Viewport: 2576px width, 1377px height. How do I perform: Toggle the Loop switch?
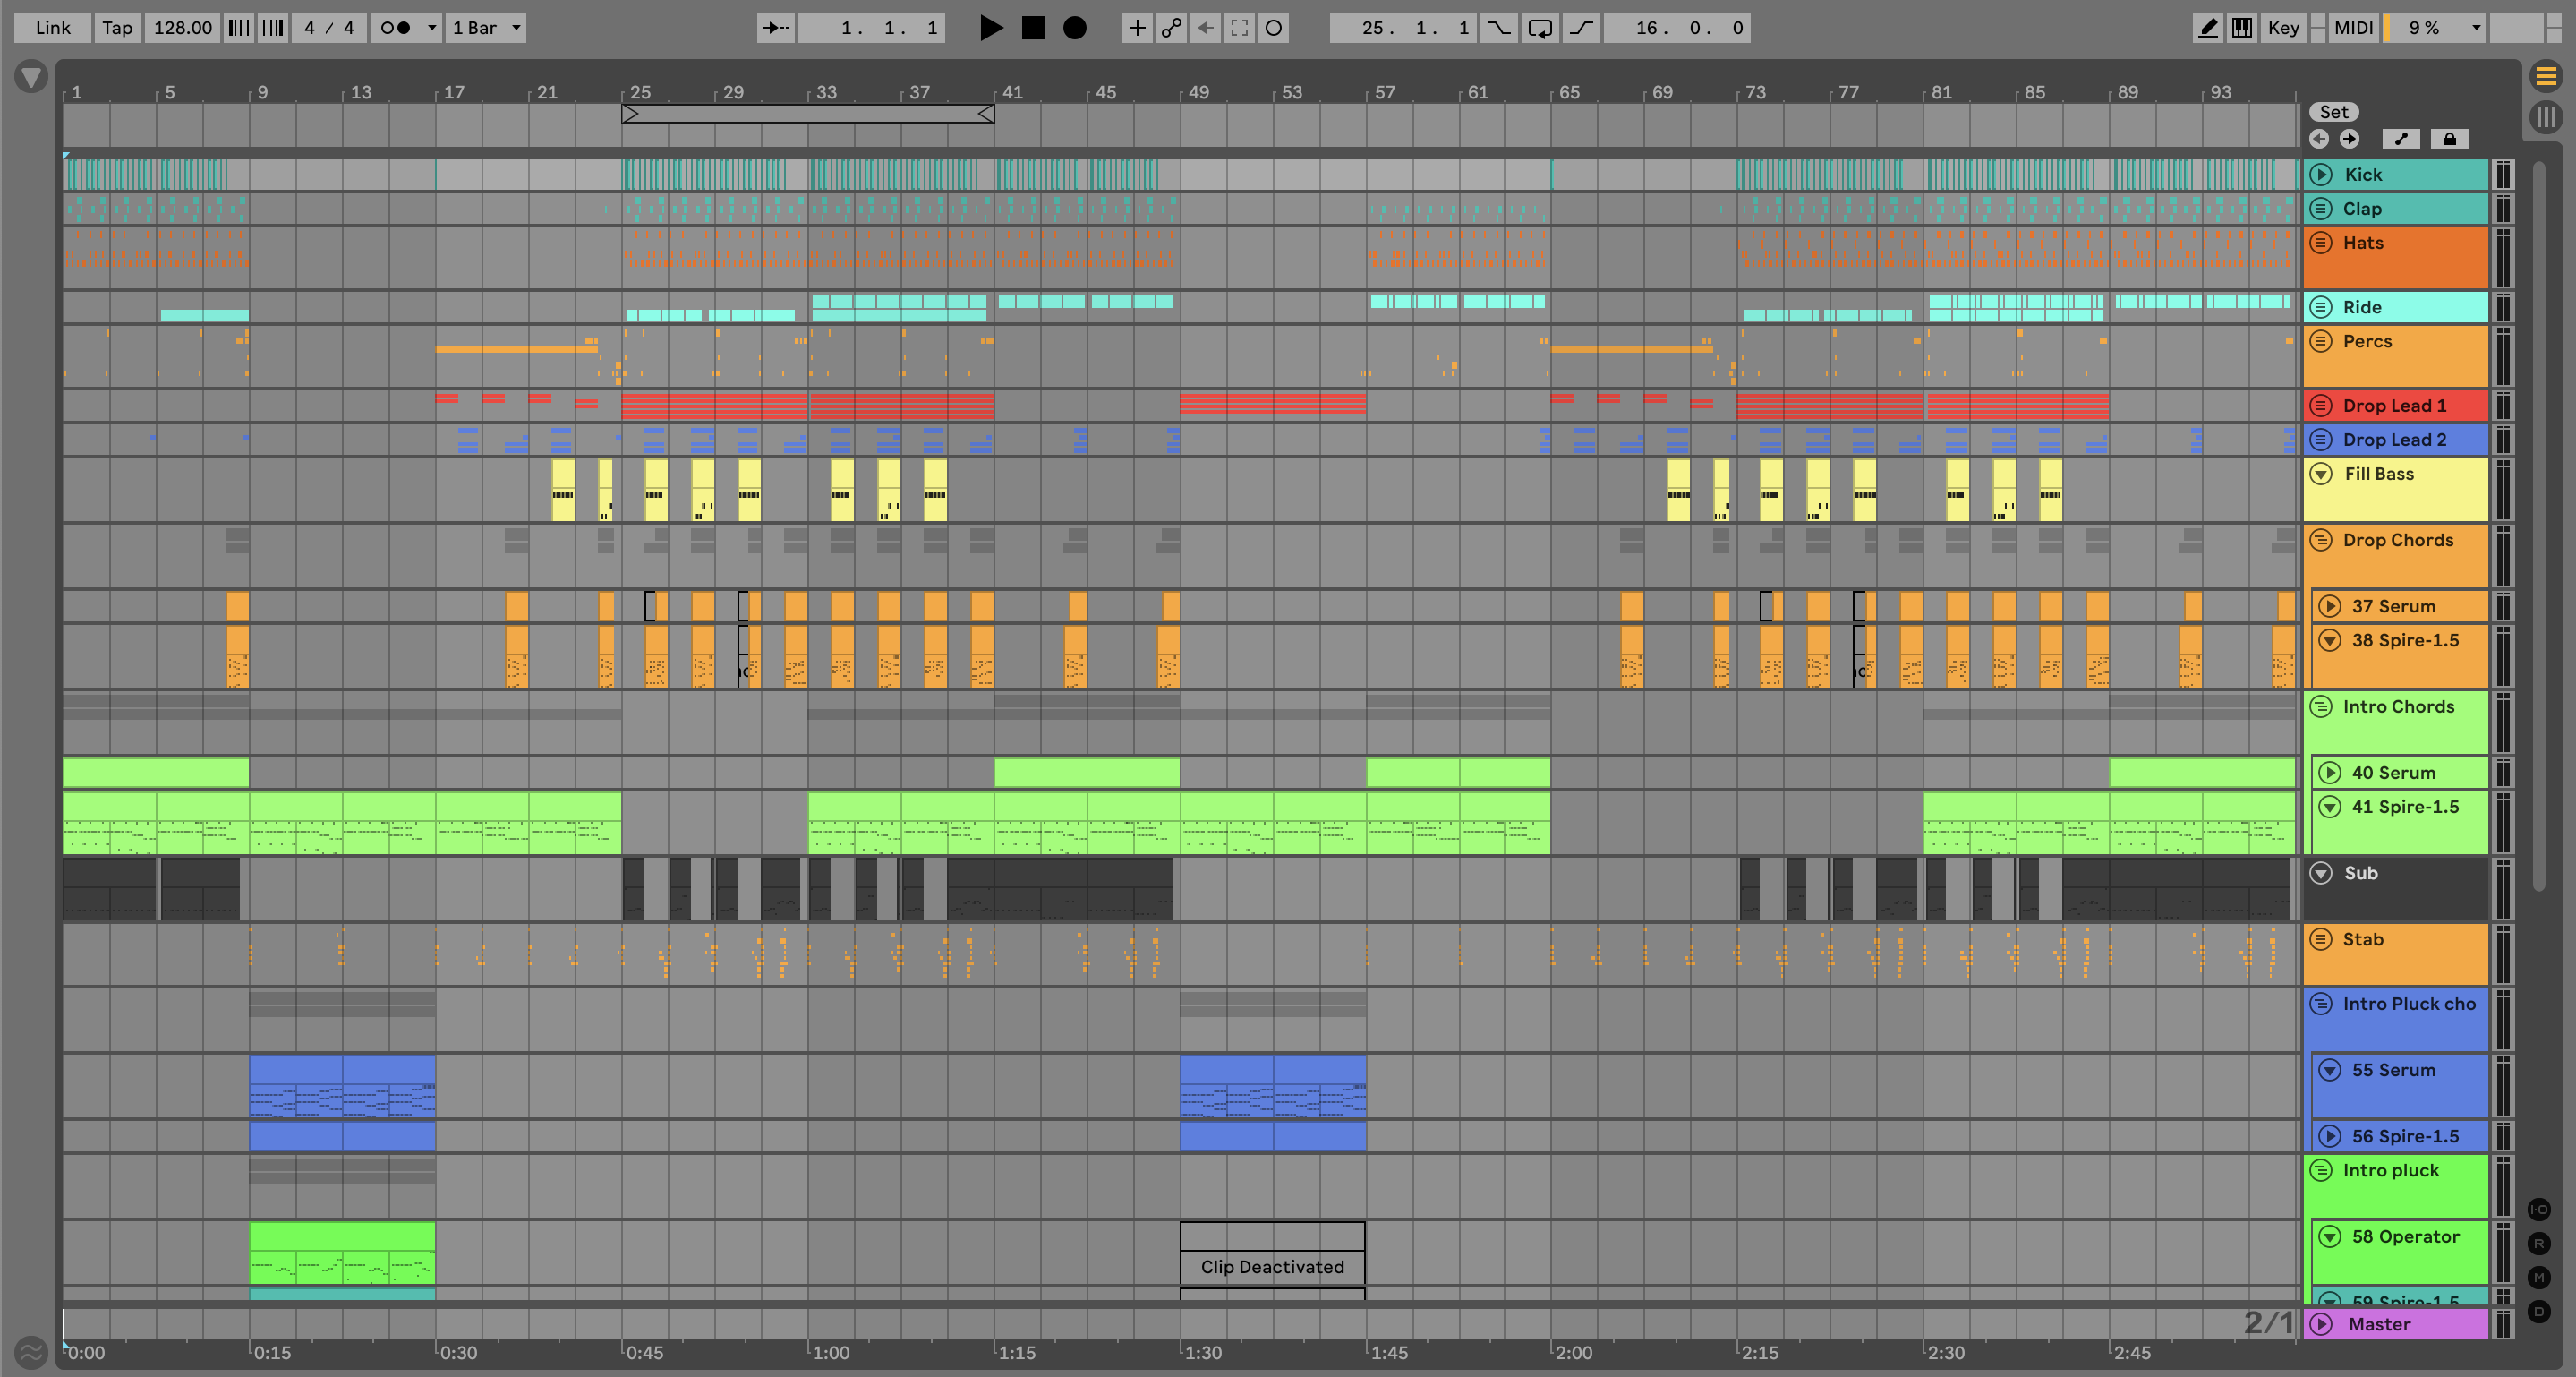click(x=1540, y=28)
